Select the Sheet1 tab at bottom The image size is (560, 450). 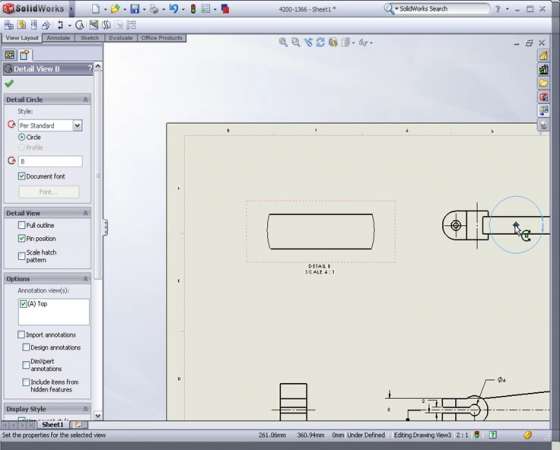point(52,424)
